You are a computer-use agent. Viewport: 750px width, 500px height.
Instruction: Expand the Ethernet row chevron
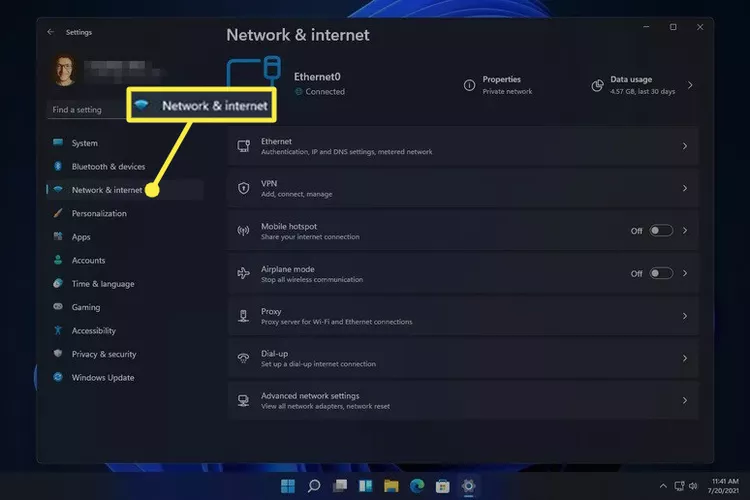click(685, 146)
